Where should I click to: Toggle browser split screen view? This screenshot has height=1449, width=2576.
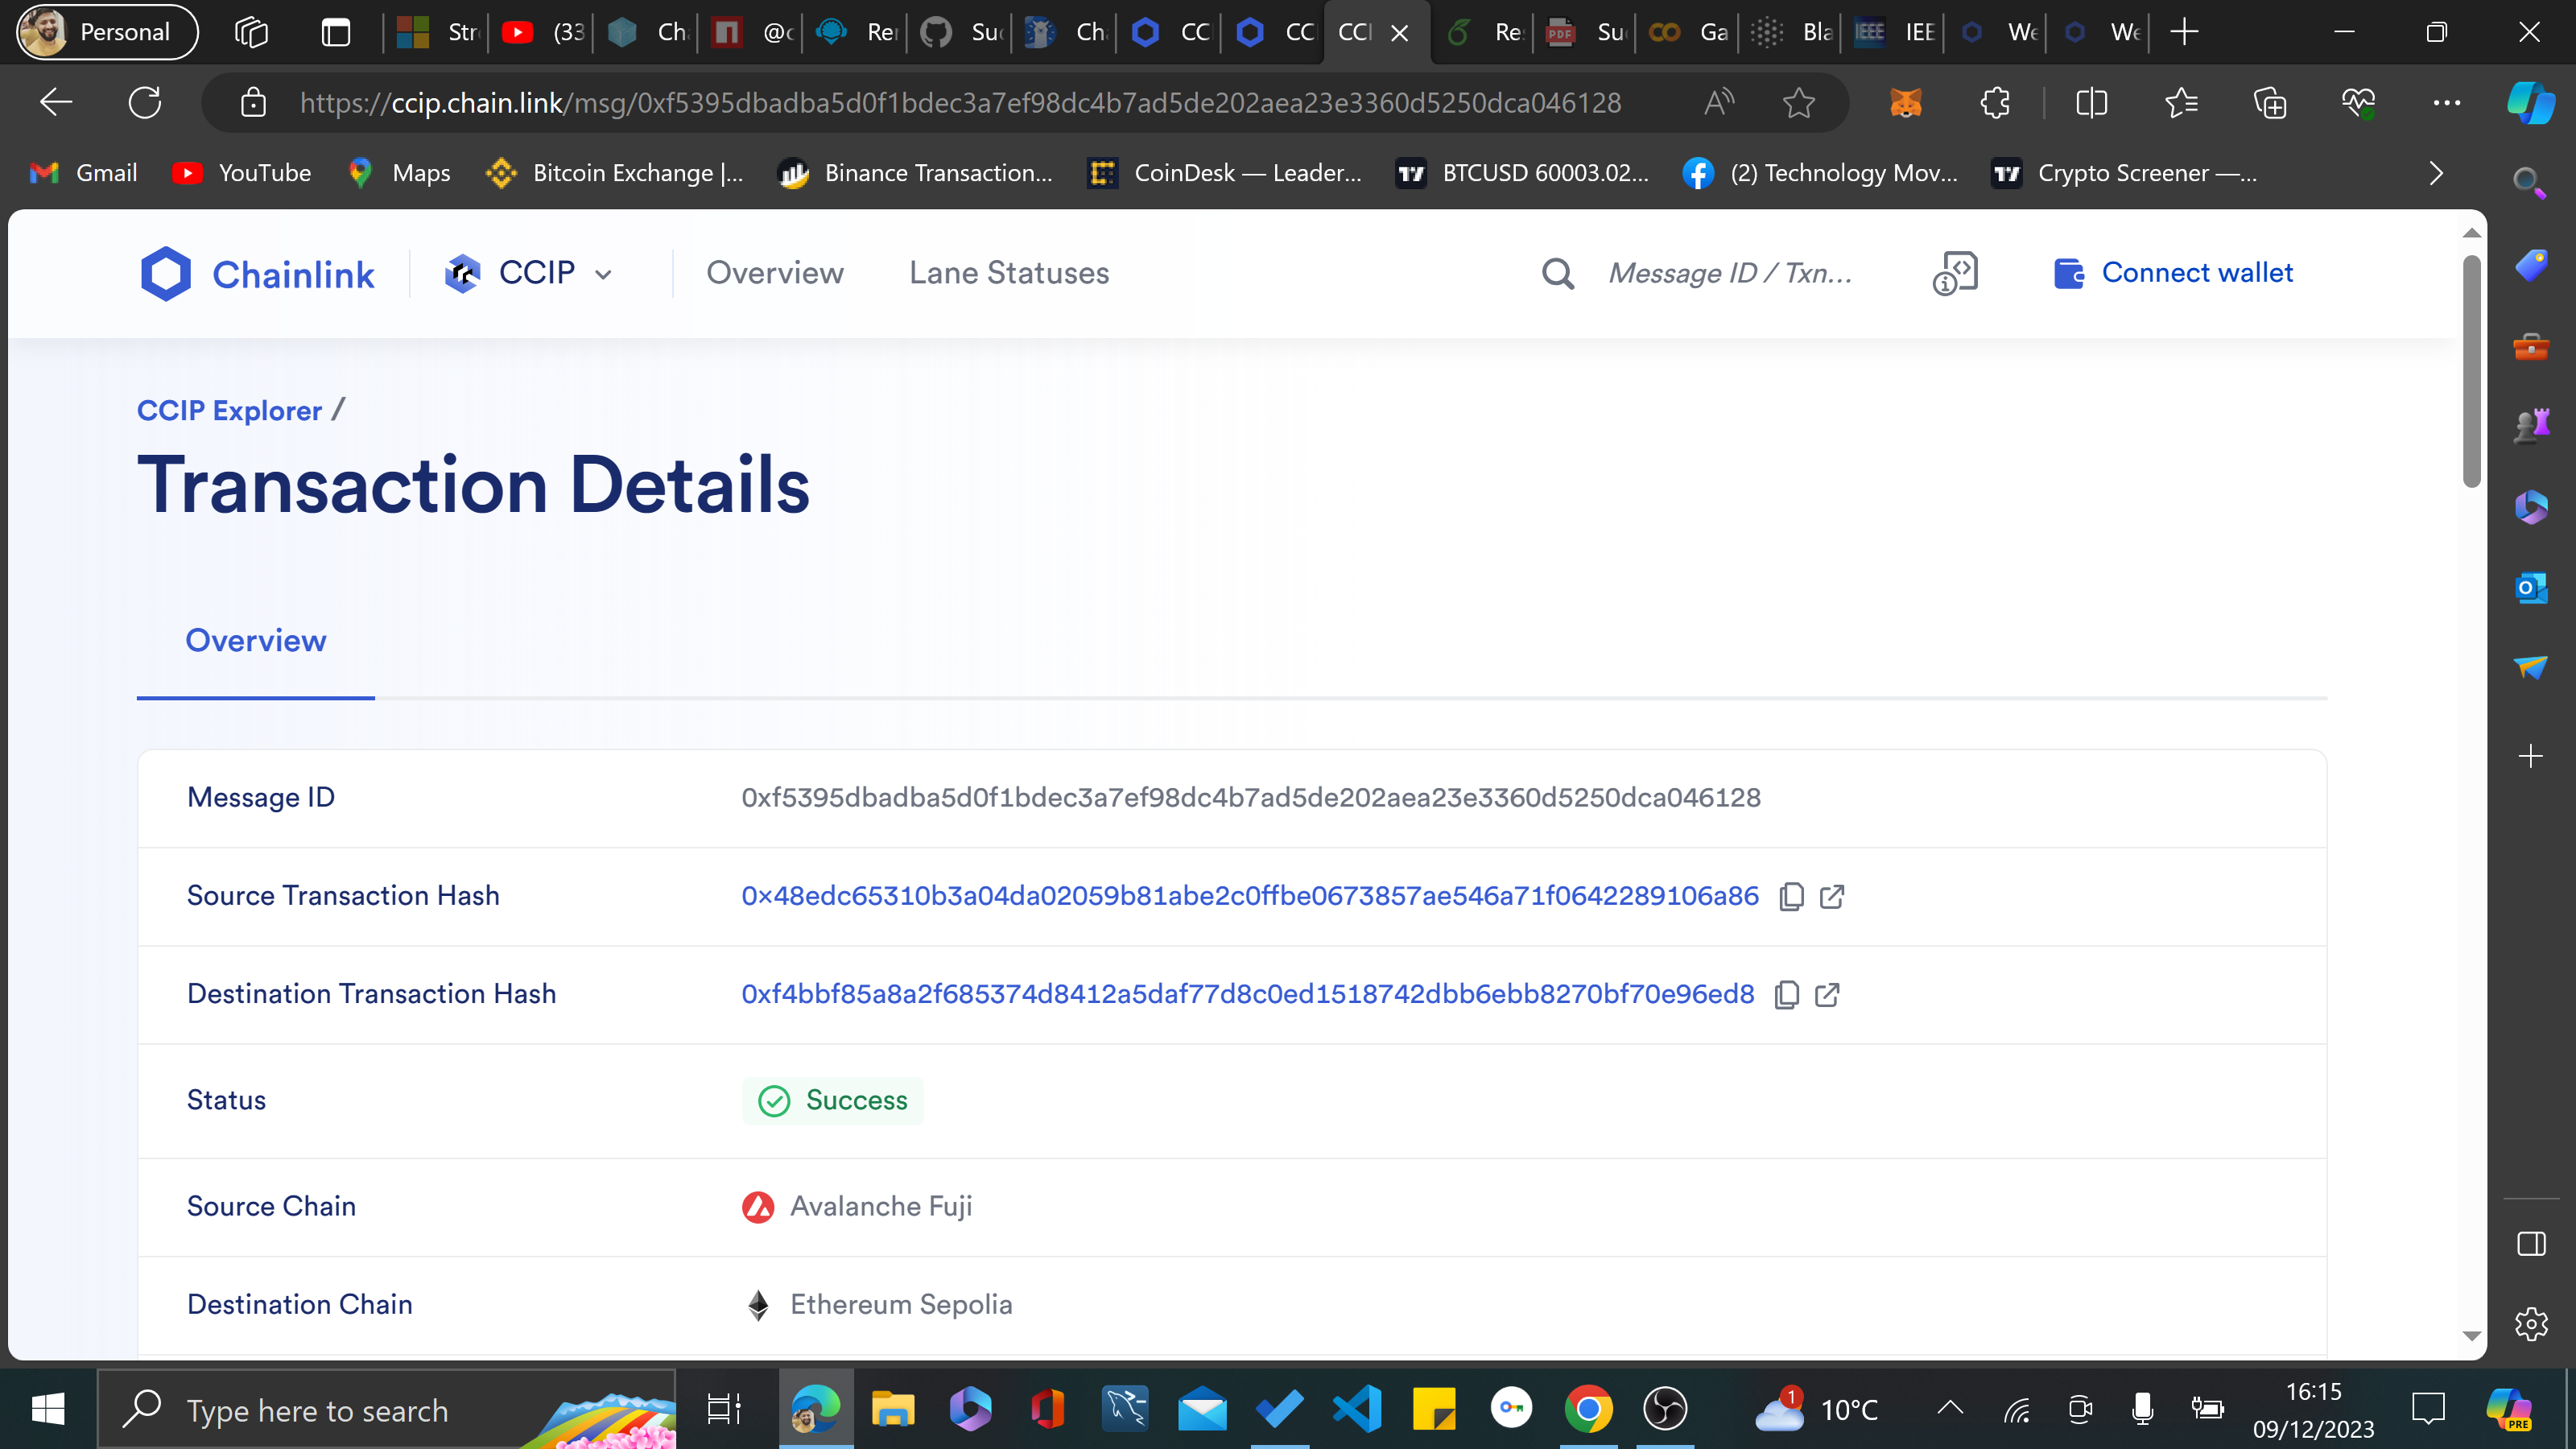pos(2091,103)
